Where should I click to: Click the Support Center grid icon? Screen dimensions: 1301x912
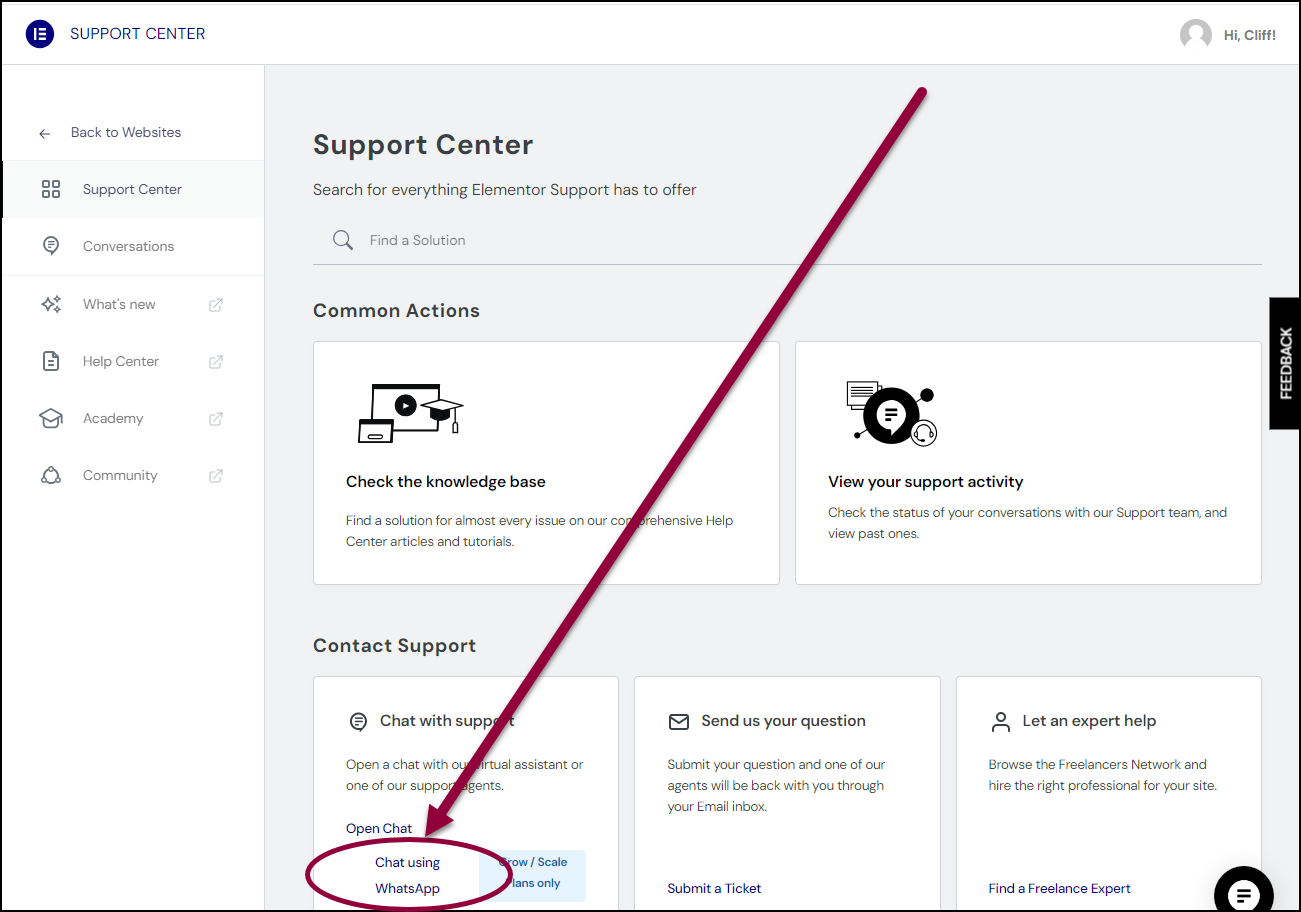pos(51,189)
